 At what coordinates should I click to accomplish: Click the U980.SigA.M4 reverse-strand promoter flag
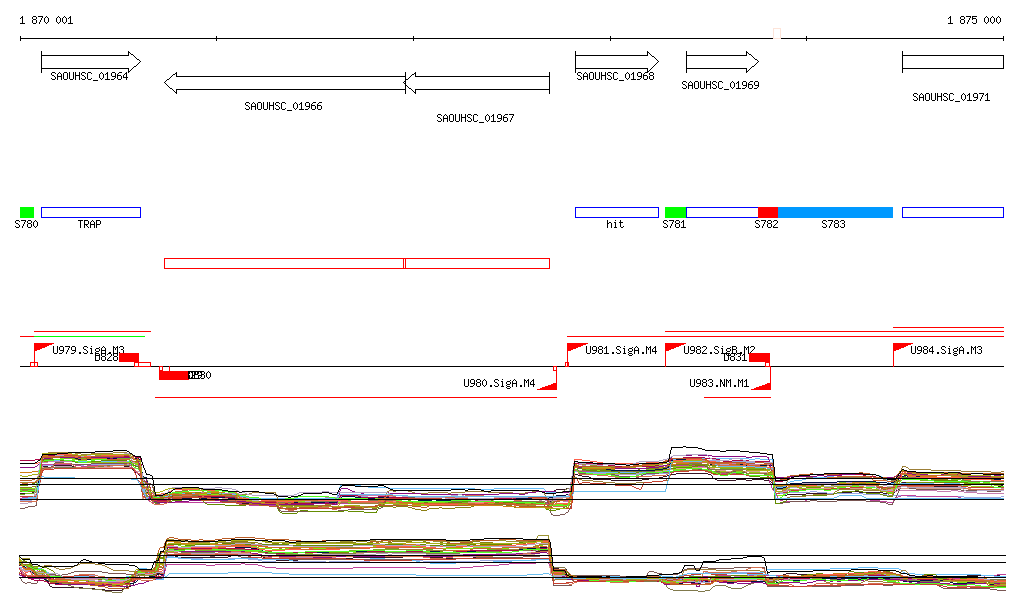coord(547,385)
